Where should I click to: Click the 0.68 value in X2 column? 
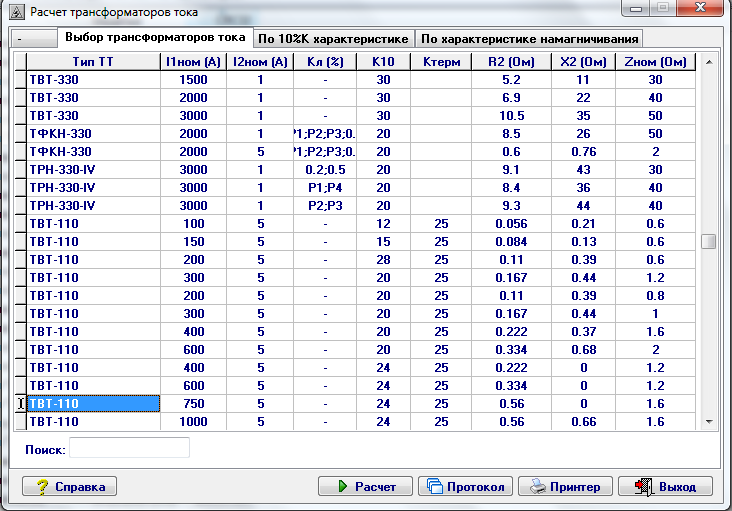pos(583,350)
